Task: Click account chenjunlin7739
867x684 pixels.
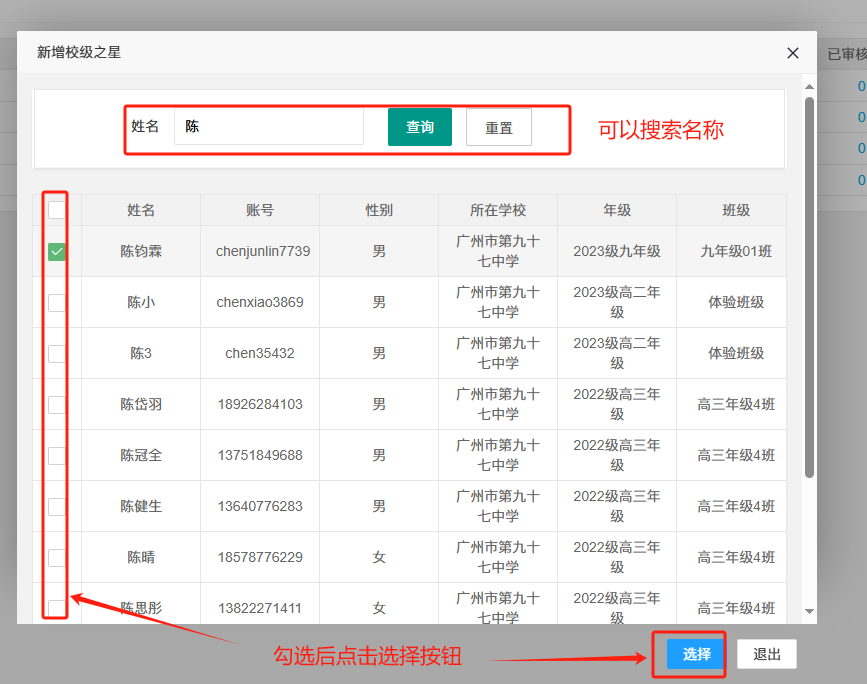Action: (263, 252)
